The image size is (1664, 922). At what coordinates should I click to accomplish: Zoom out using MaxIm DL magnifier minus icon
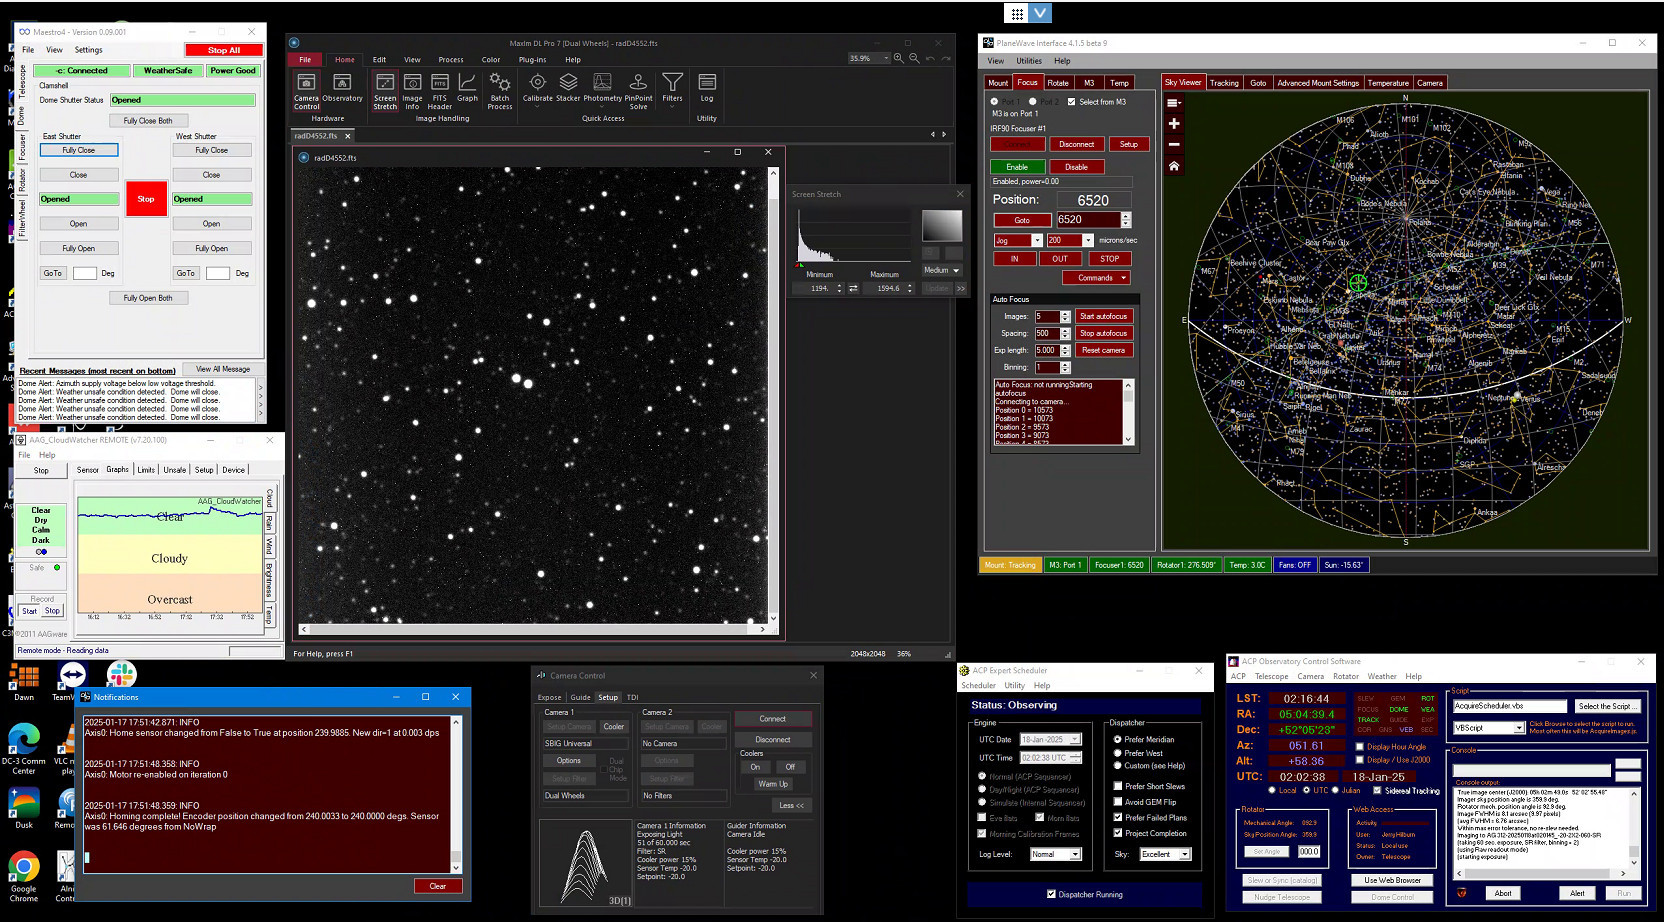point(914,58)
